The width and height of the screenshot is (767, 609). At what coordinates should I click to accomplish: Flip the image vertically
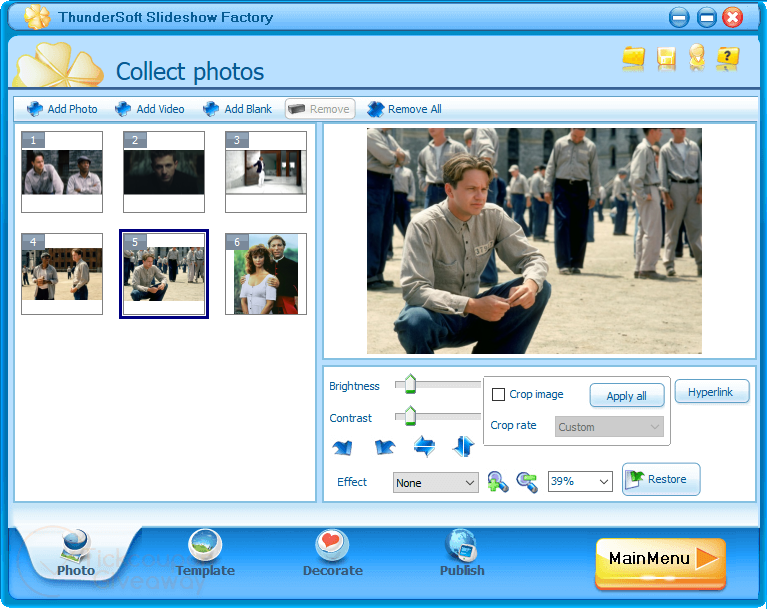tap(463, 446)
